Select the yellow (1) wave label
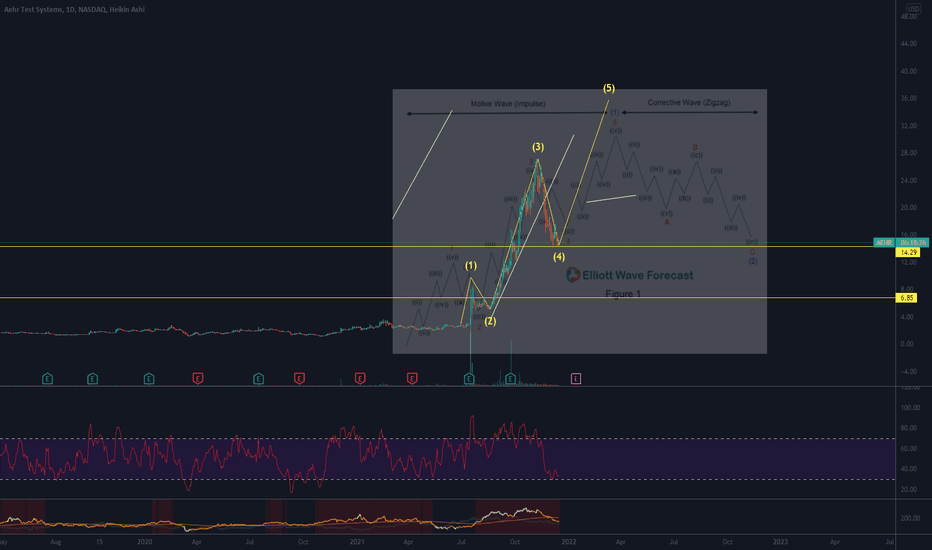This screenshot has height=550, width=932. coord(471,265)
